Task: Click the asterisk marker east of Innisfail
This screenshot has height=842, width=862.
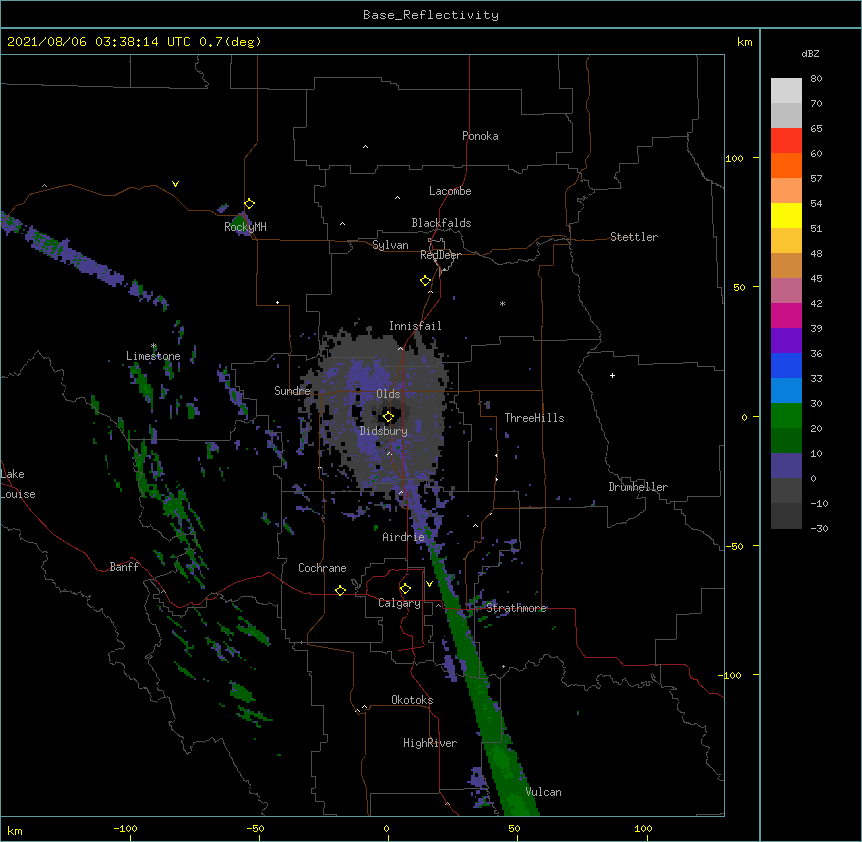Action: tap(502, 303)
